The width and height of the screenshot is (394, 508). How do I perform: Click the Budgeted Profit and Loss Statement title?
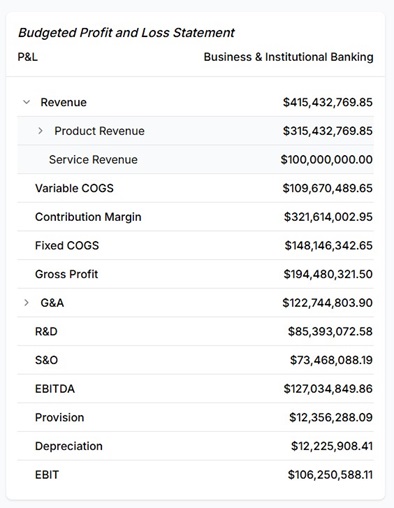(x=126, y=33)
